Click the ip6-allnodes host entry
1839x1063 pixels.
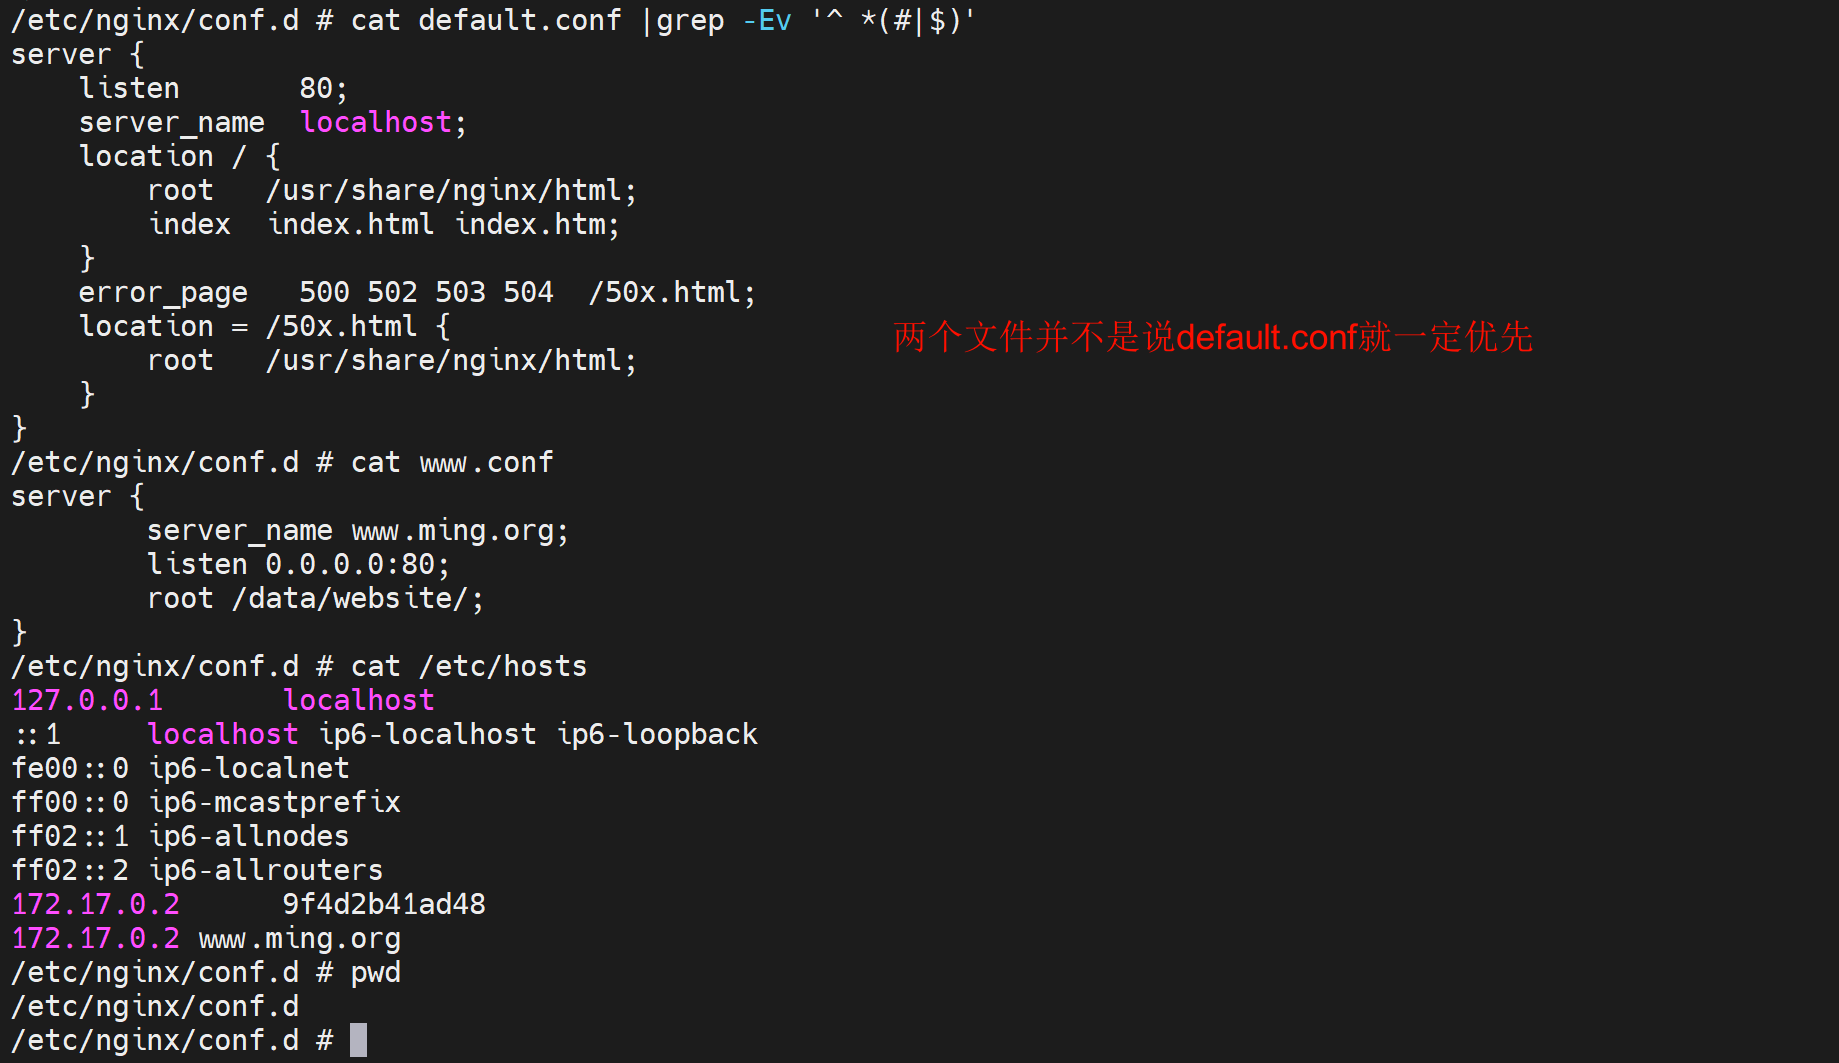tap(248, 836)
